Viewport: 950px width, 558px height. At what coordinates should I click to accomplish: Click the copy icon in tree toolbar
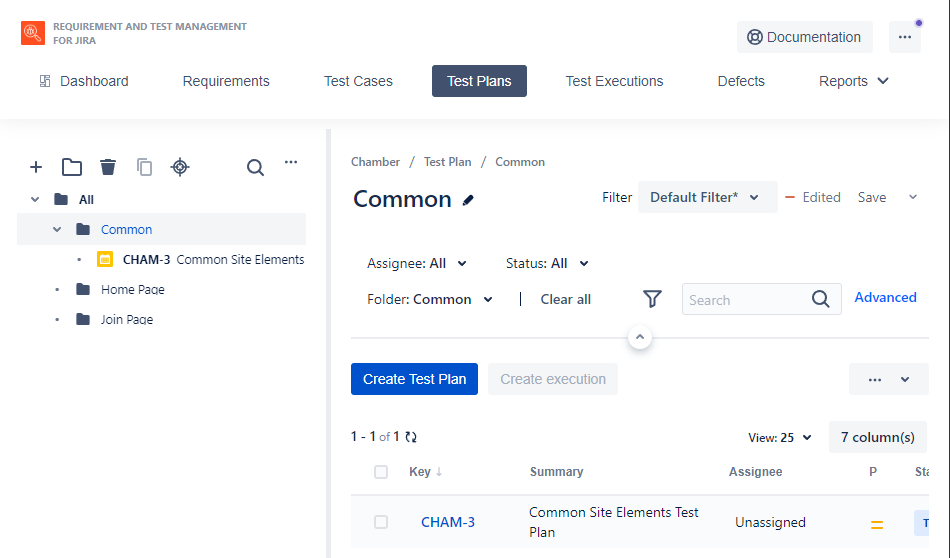[x=144, y=167]
